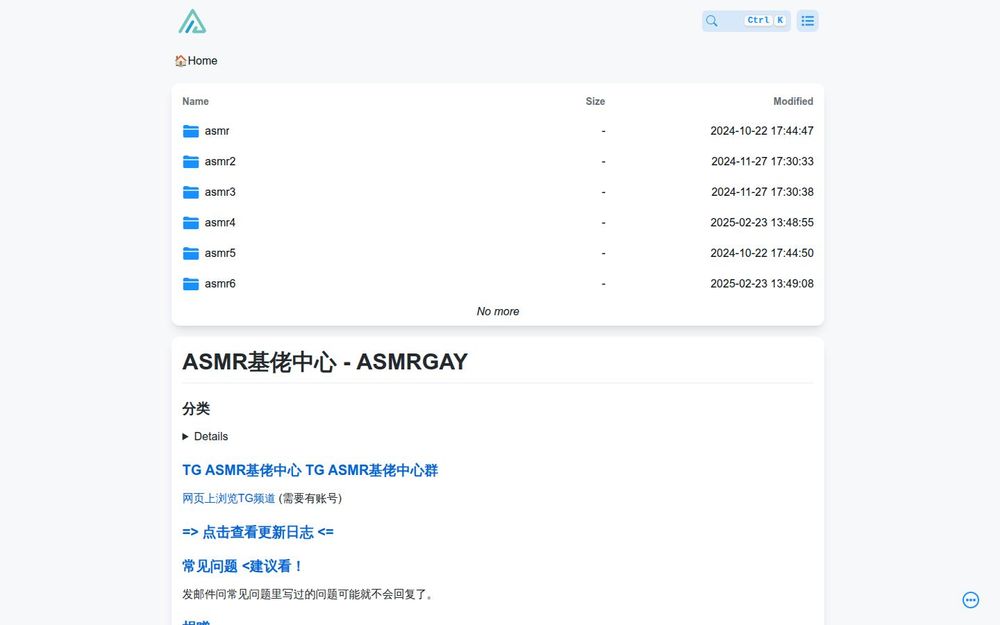Click the folder icon for asmr3
Viewport: 1000px width, 625px height.
pos(191,192)
